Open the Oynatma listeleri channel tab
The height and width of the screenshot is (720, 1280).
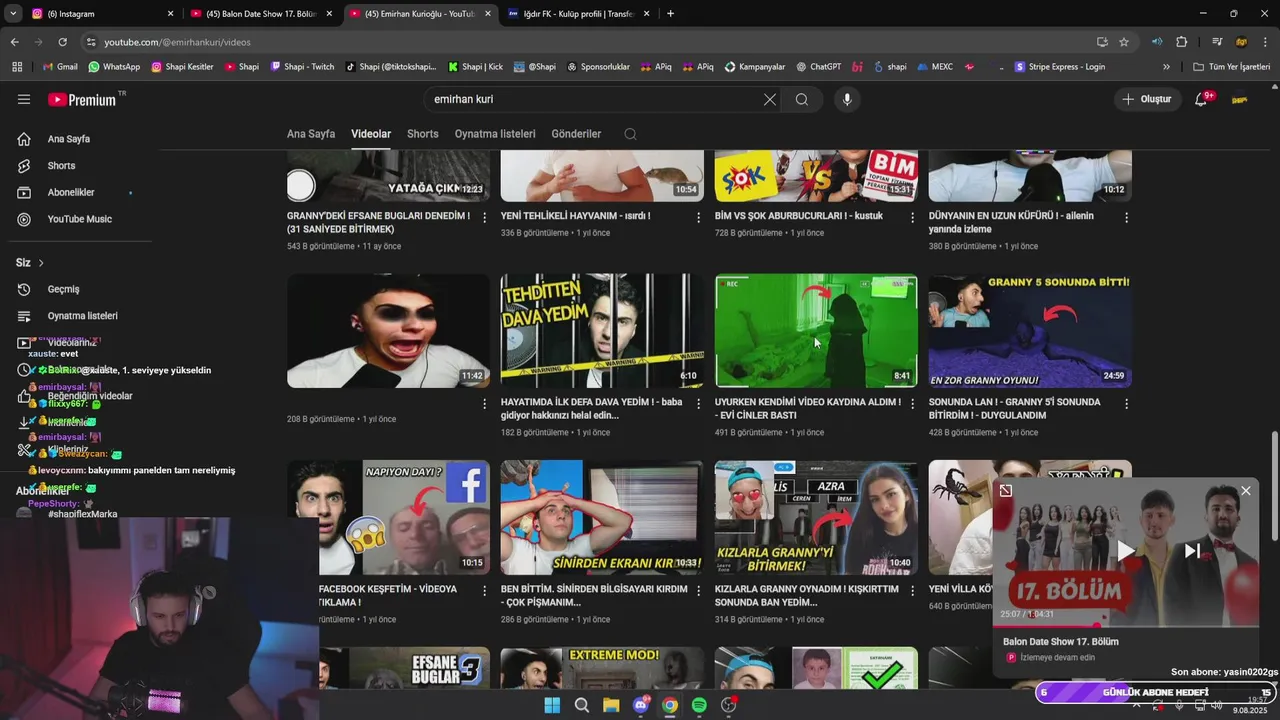point(495,134)
